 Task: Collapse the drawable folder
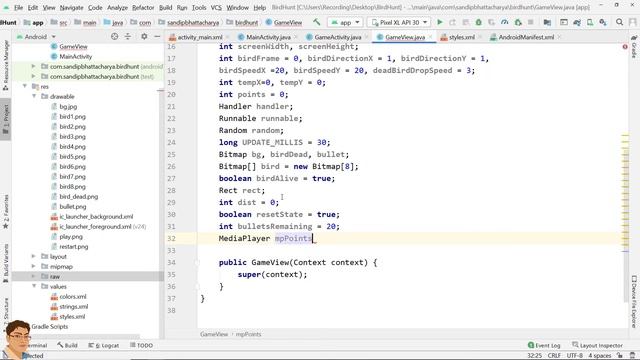(34, 96)
